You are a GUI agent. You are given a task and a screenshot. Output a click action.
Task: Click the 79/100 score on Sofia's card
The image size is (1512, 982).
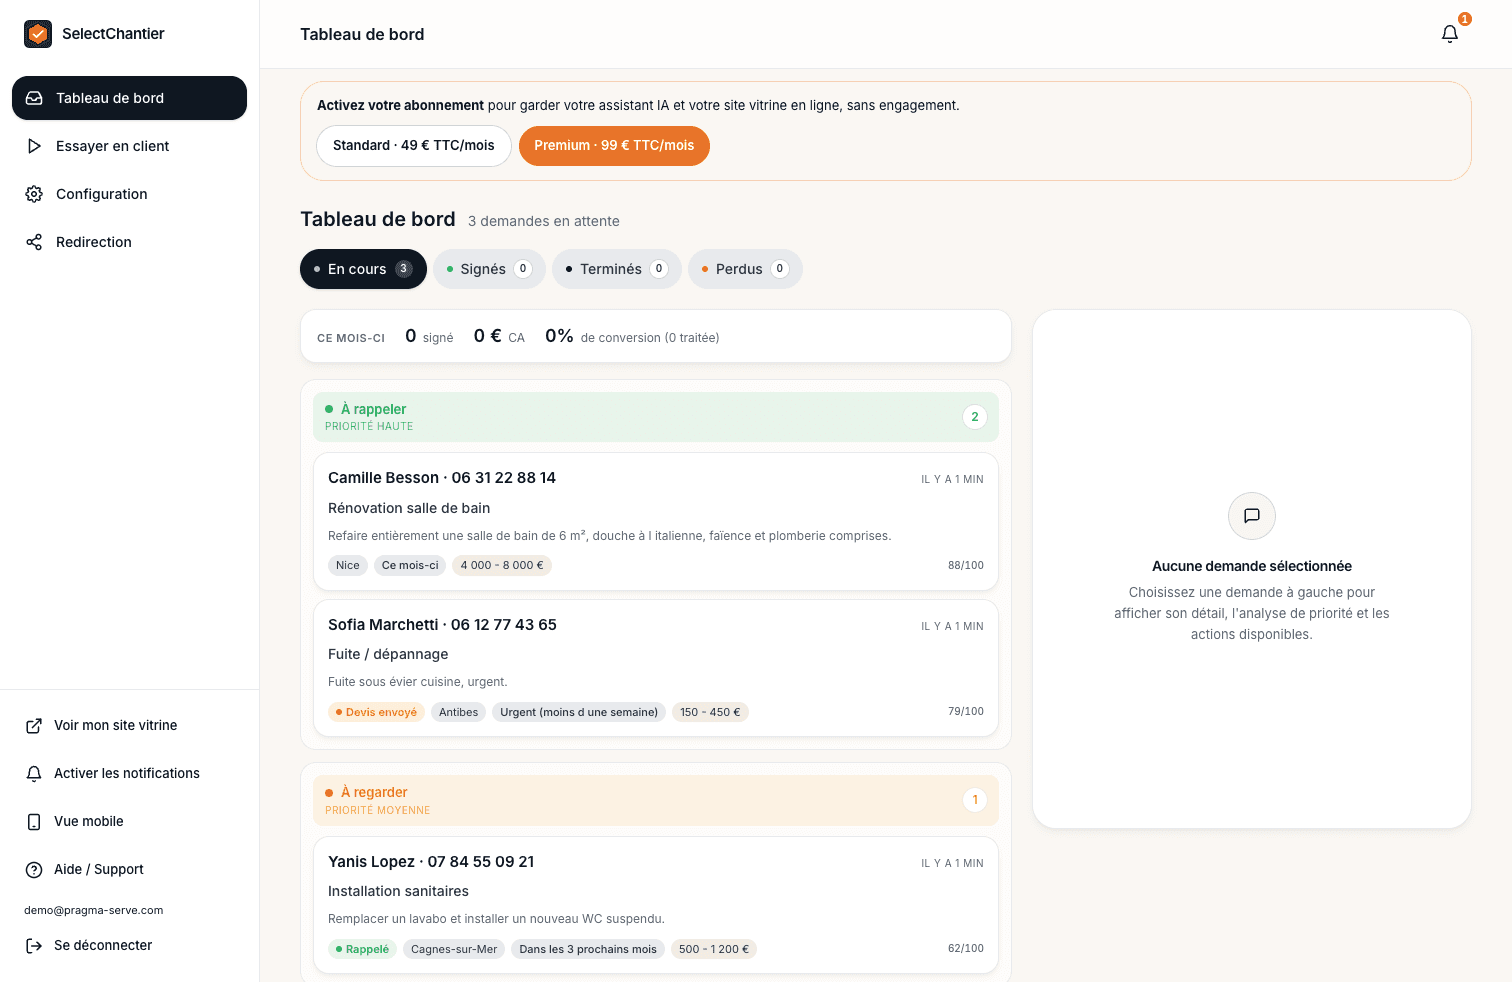point(966,712)
